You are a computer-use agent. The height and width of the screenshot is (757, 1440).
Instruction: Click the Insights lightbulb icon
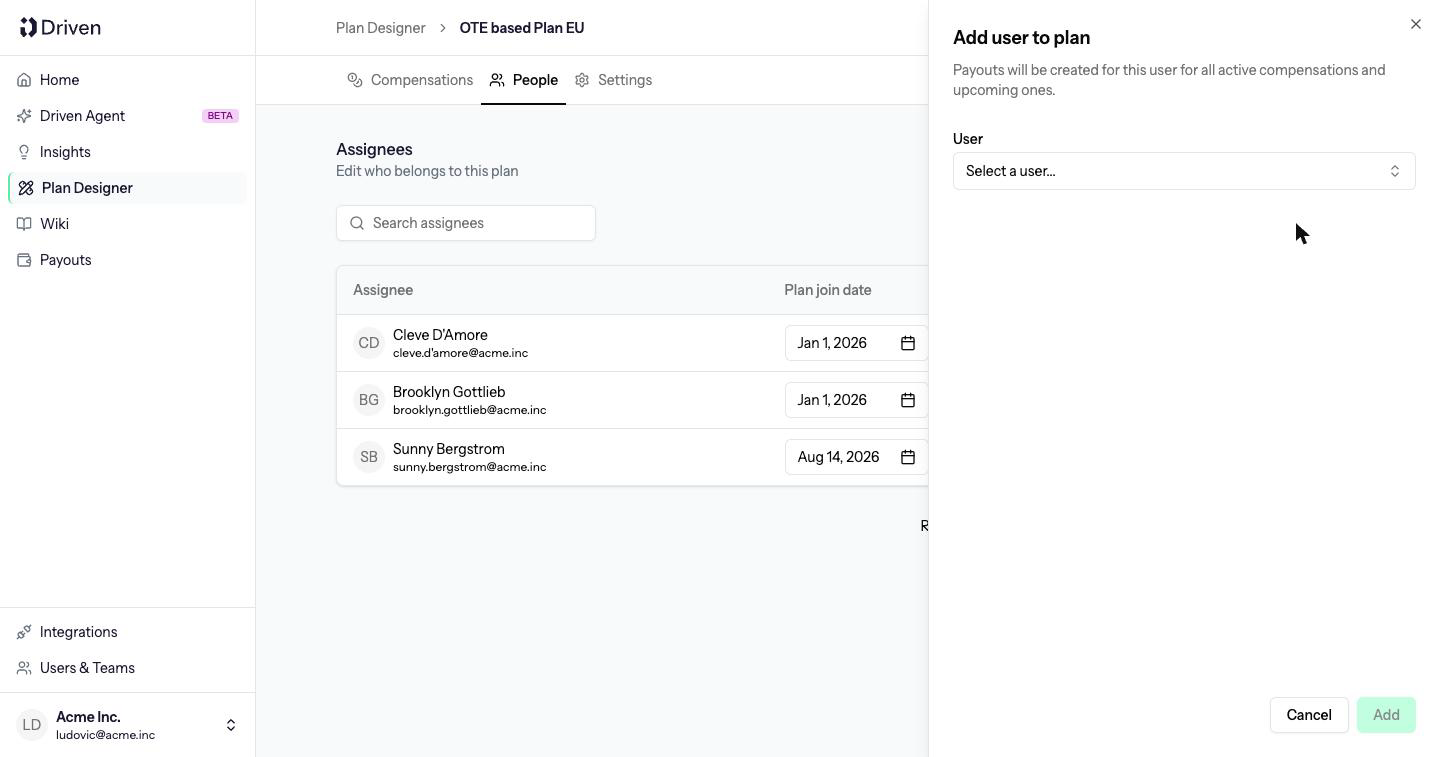(24, 152)
